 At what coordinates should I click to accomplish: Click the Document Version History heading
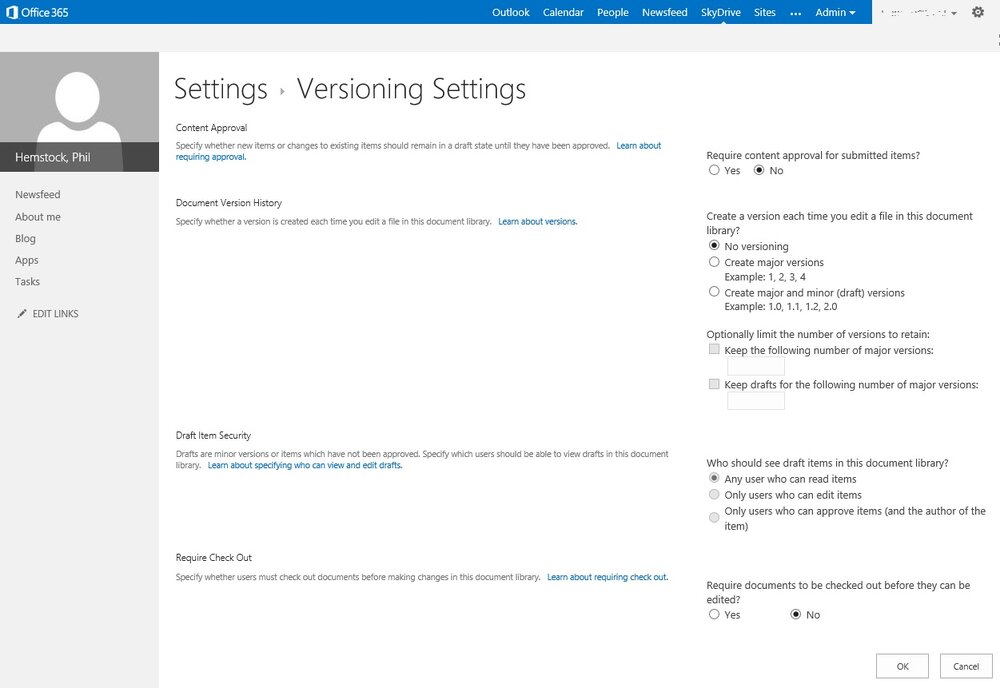228,203
